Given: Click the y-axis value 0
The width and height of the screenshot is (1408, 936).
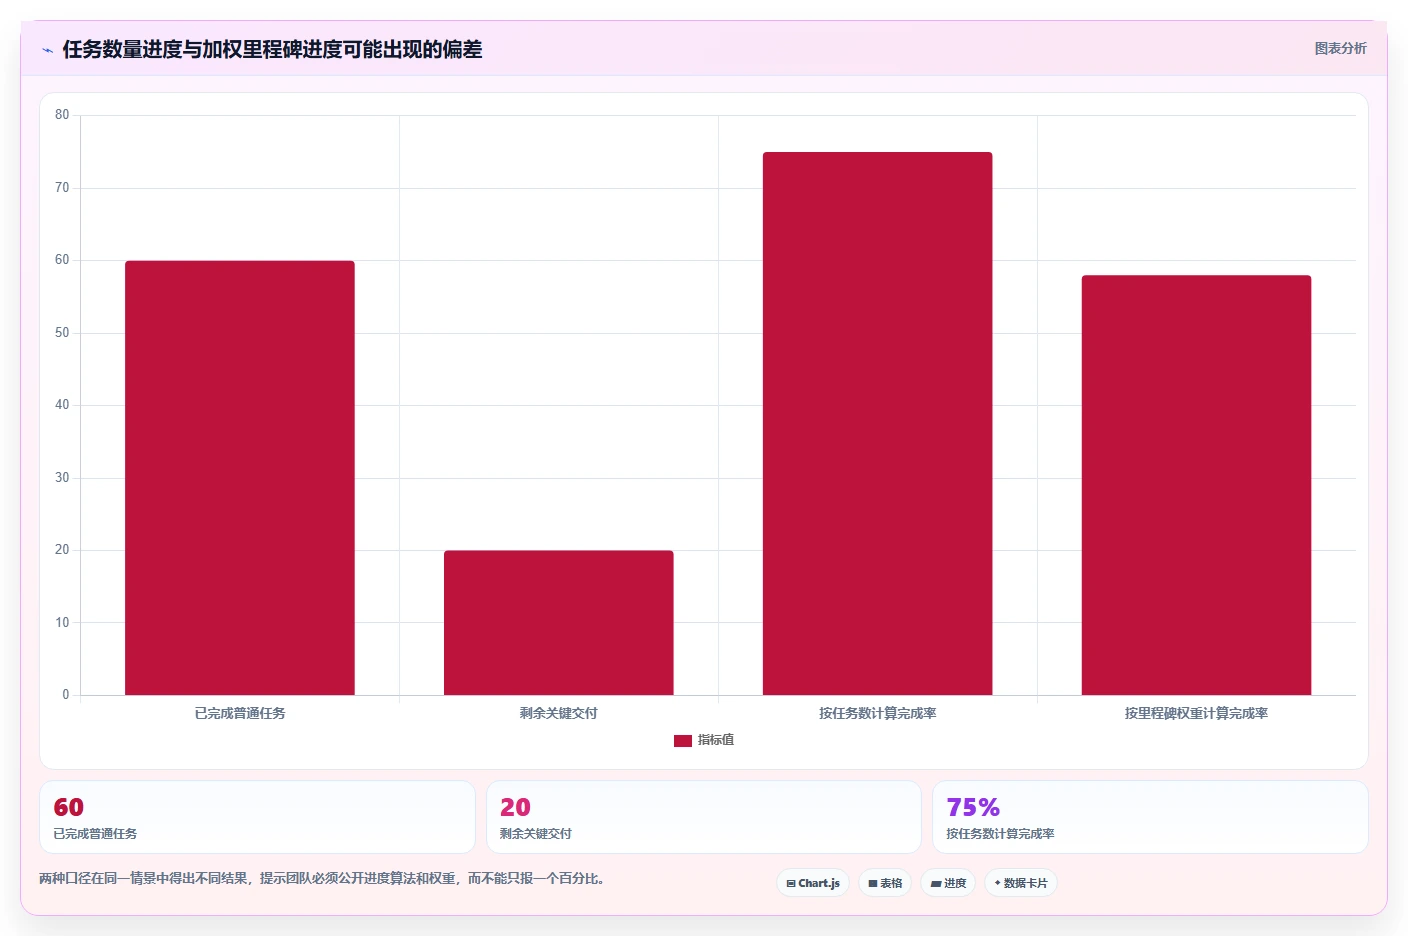Looking at the screenshot, I should [66, 695].
